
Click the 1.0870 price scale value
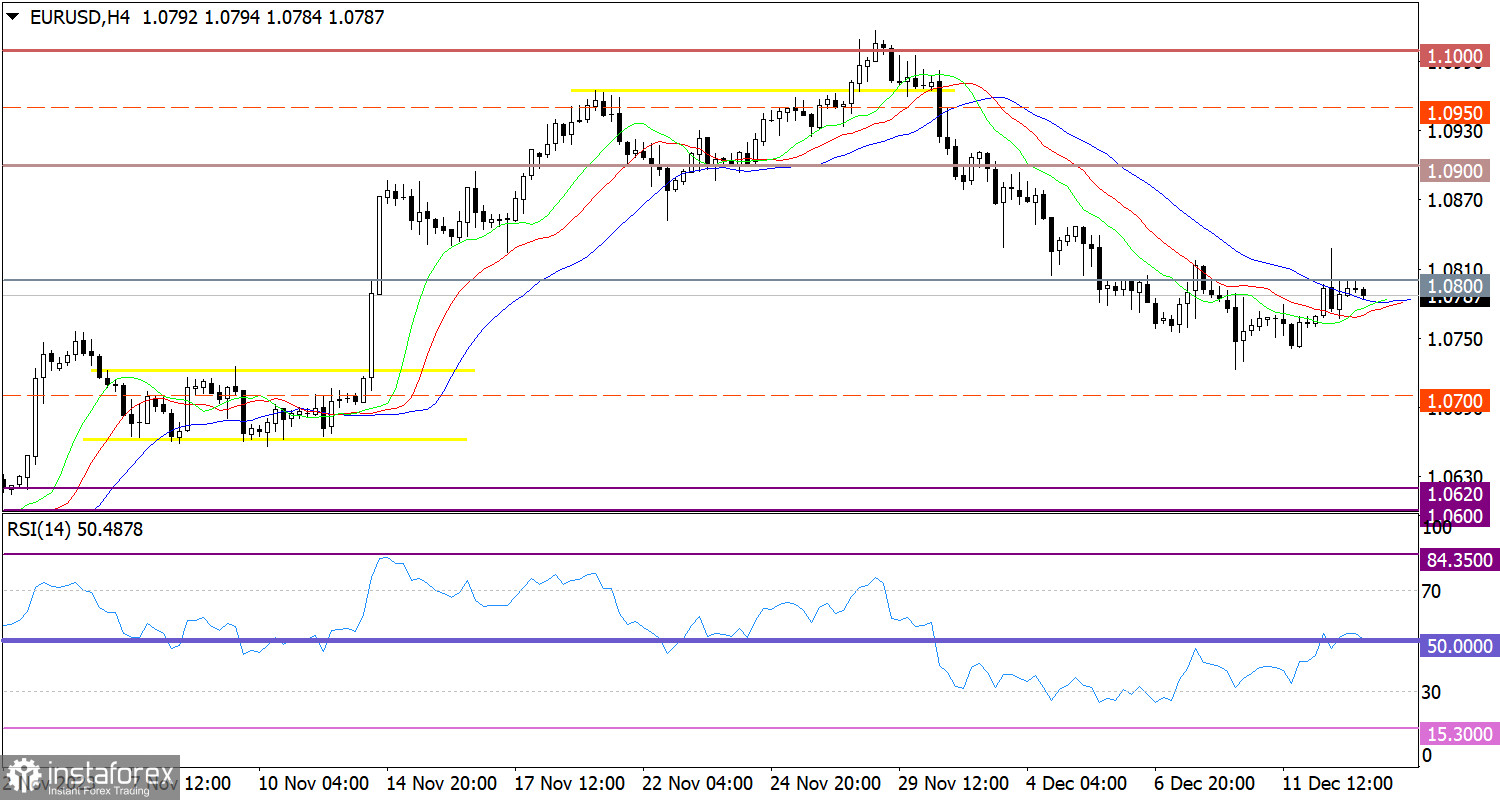tap(1454, 200)
